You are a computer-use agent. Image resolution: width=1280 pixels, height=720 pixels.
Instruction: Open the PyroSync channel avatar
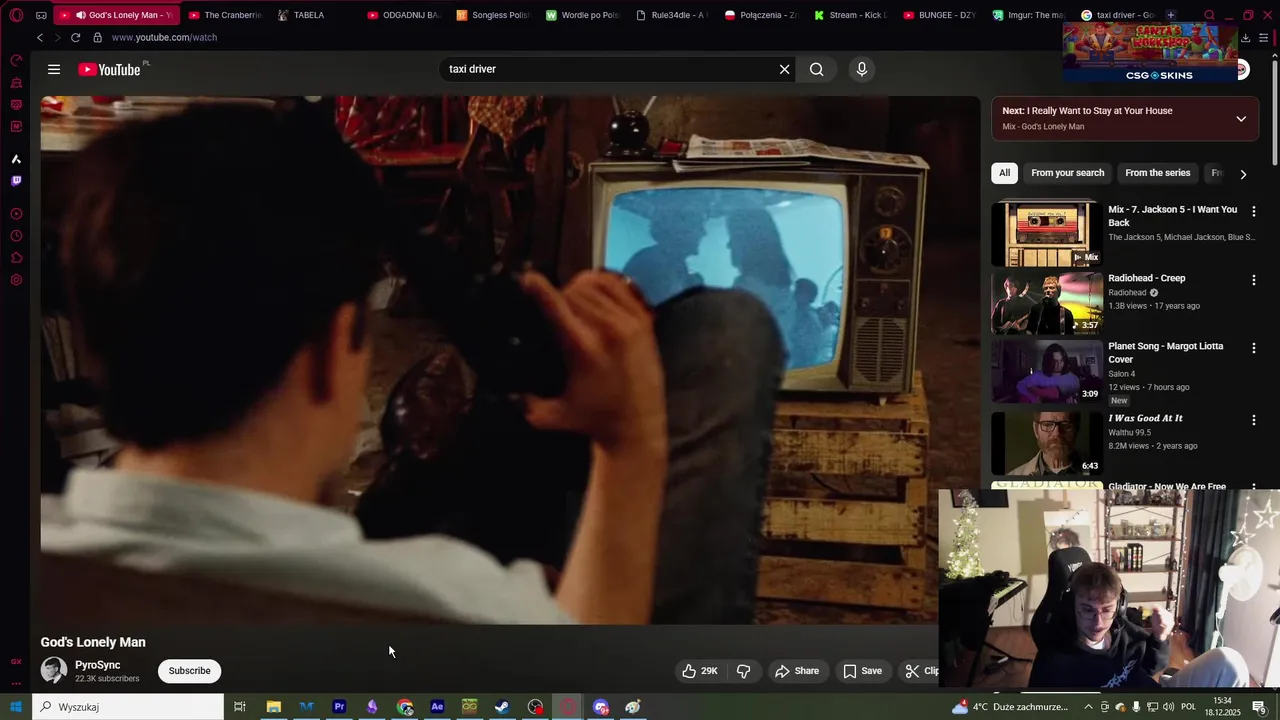point(54,670)
